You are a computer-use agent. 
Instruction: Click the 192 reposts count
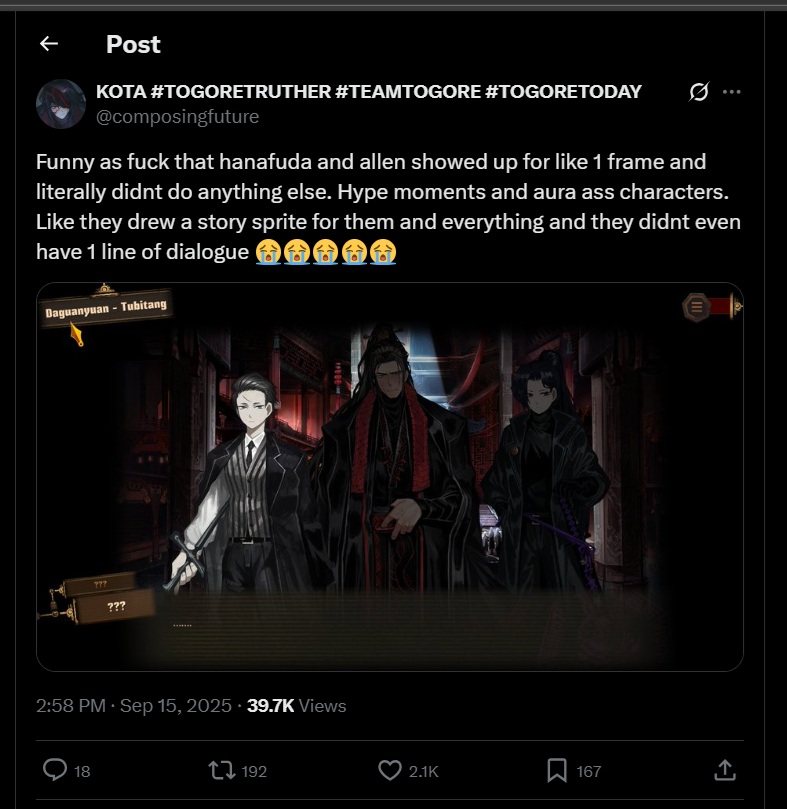pyautogui.click(x=254, y=771)
